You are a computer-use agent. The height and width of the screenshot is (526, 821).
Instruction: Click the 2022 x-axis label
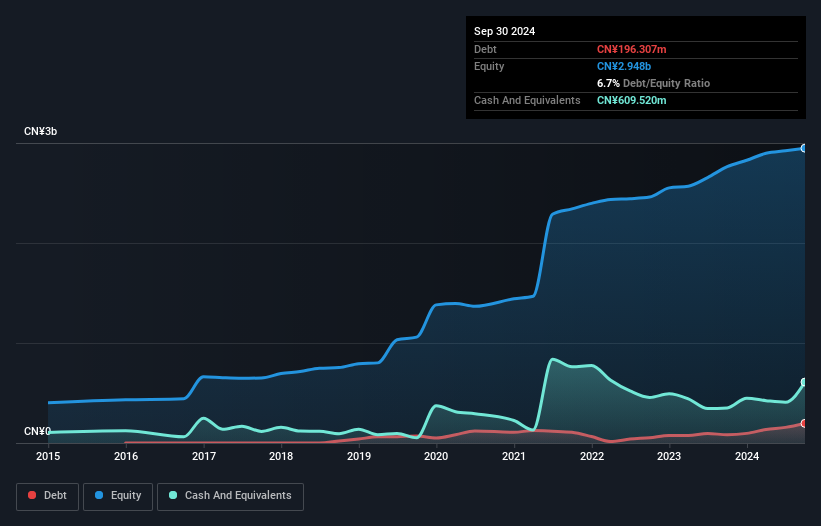point(592,456)
